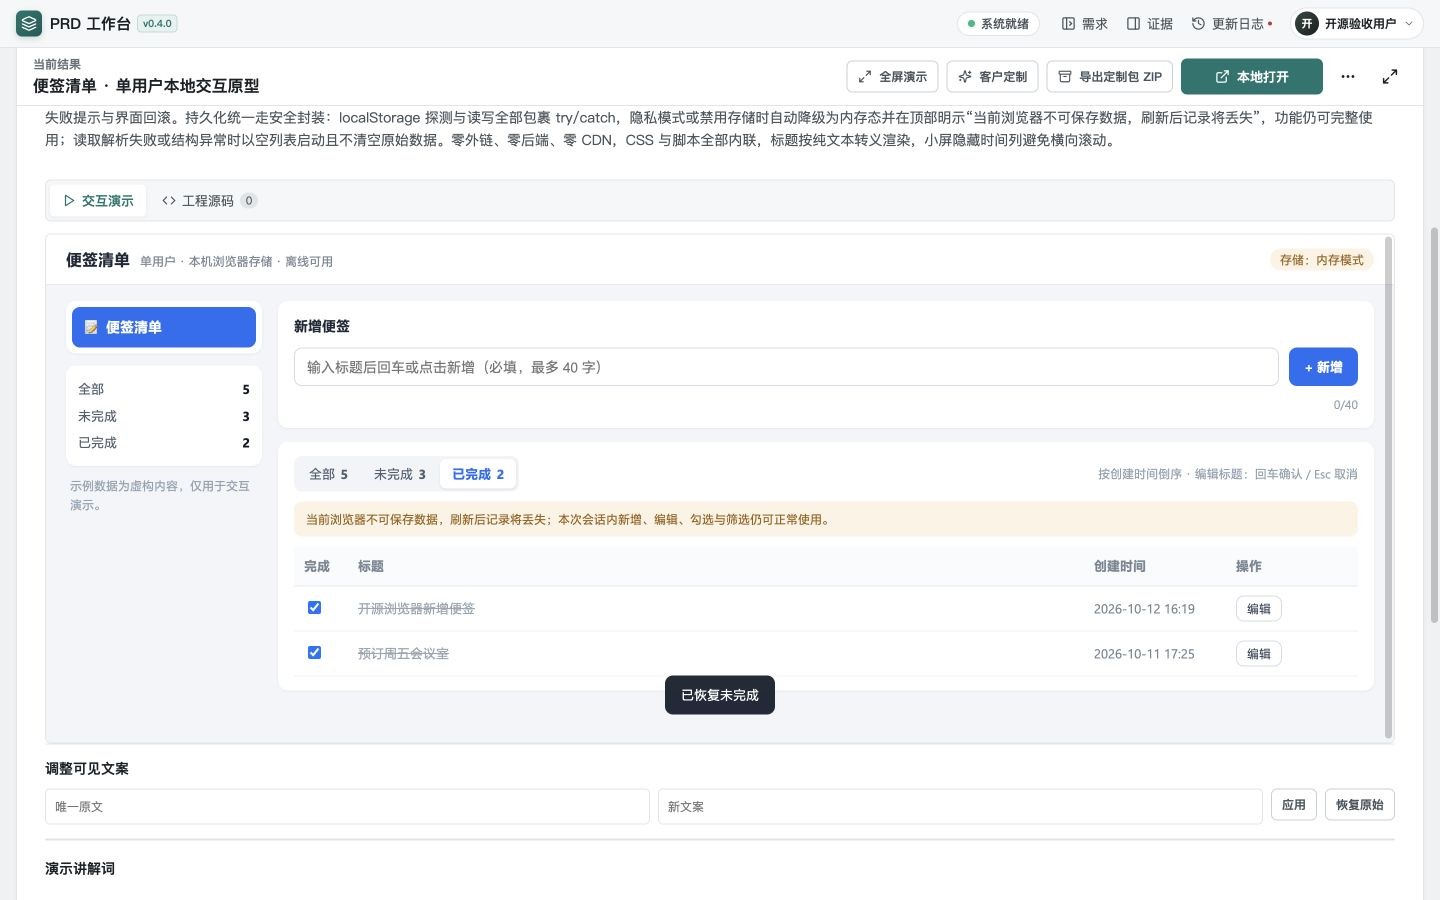Screen dimensions: 1440x900
Task: Click the 全部 count row in sidebar
Action: click(x=164, y=389)
